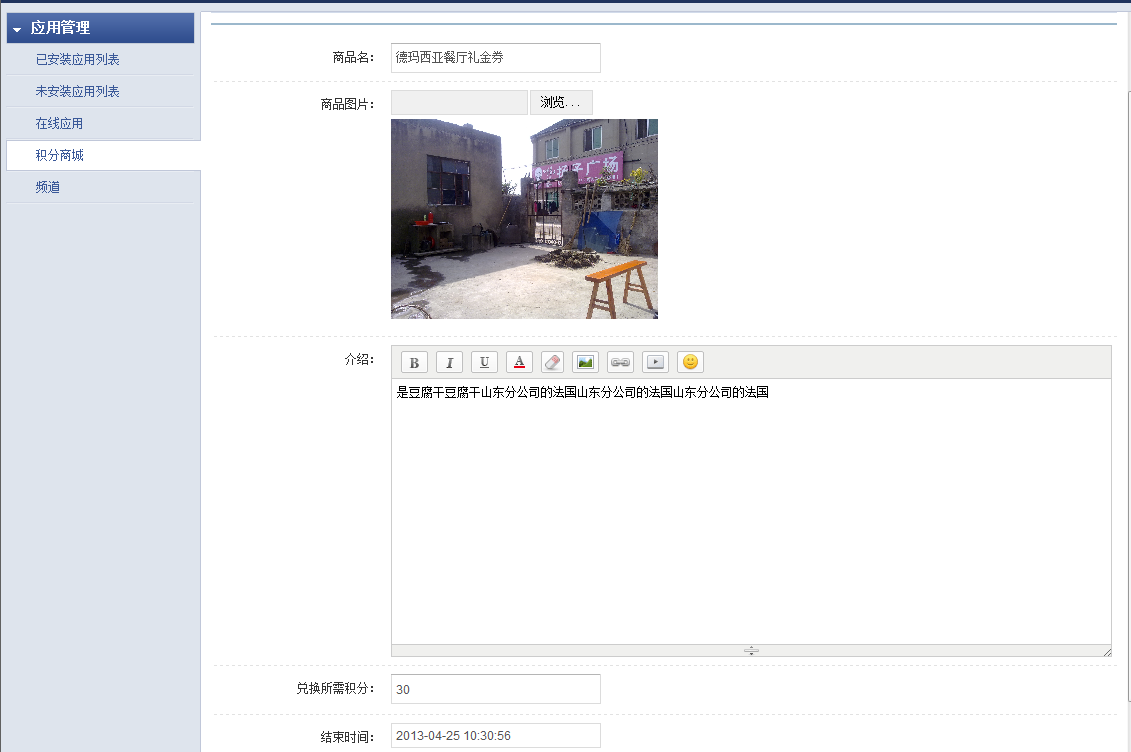This screenshot has height=752, width=1131.
Task: Toggle underline formatting in the editor
Action: pos(484,362)
